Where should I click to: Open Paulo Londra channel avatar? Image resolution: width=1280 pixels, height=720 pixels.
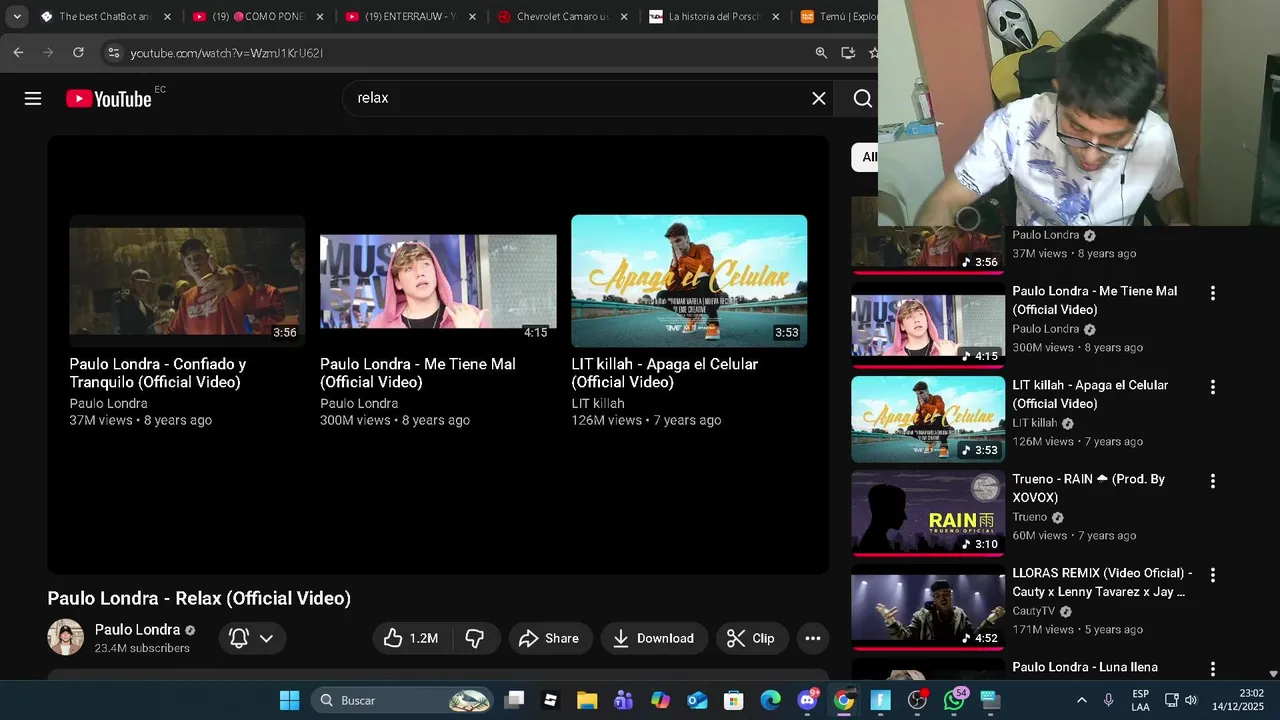66,638
